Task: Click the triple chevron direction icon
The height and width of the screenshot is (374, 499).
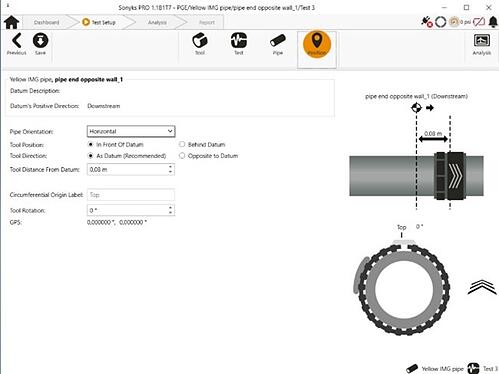Action: pyautogui.click(x=482, y=287)
